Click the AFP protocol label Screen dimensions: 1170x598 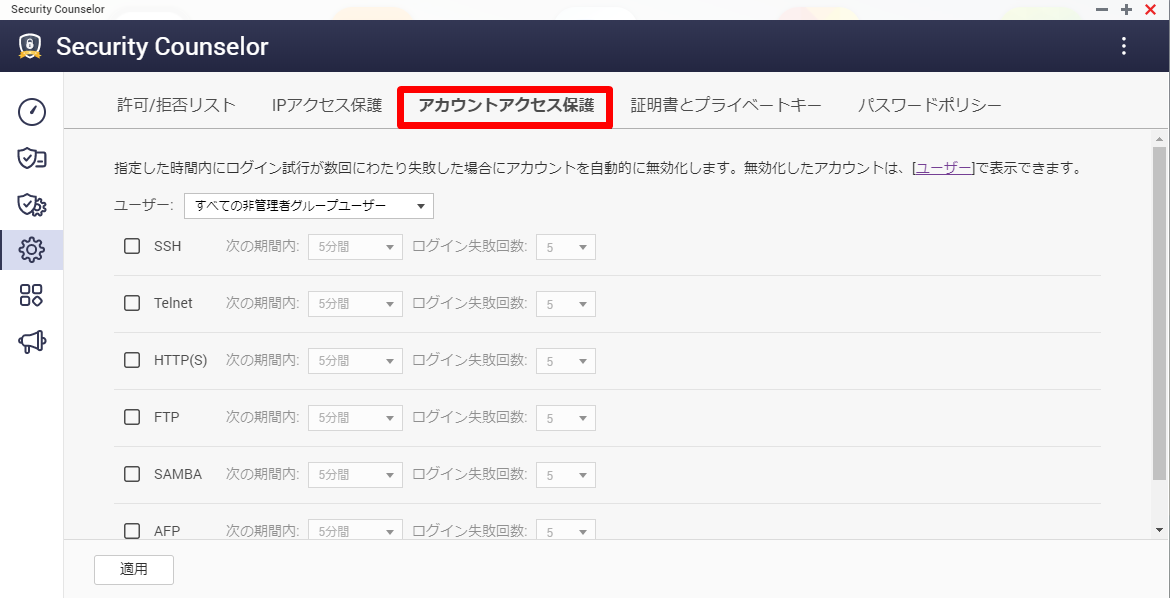coord(167,531)
